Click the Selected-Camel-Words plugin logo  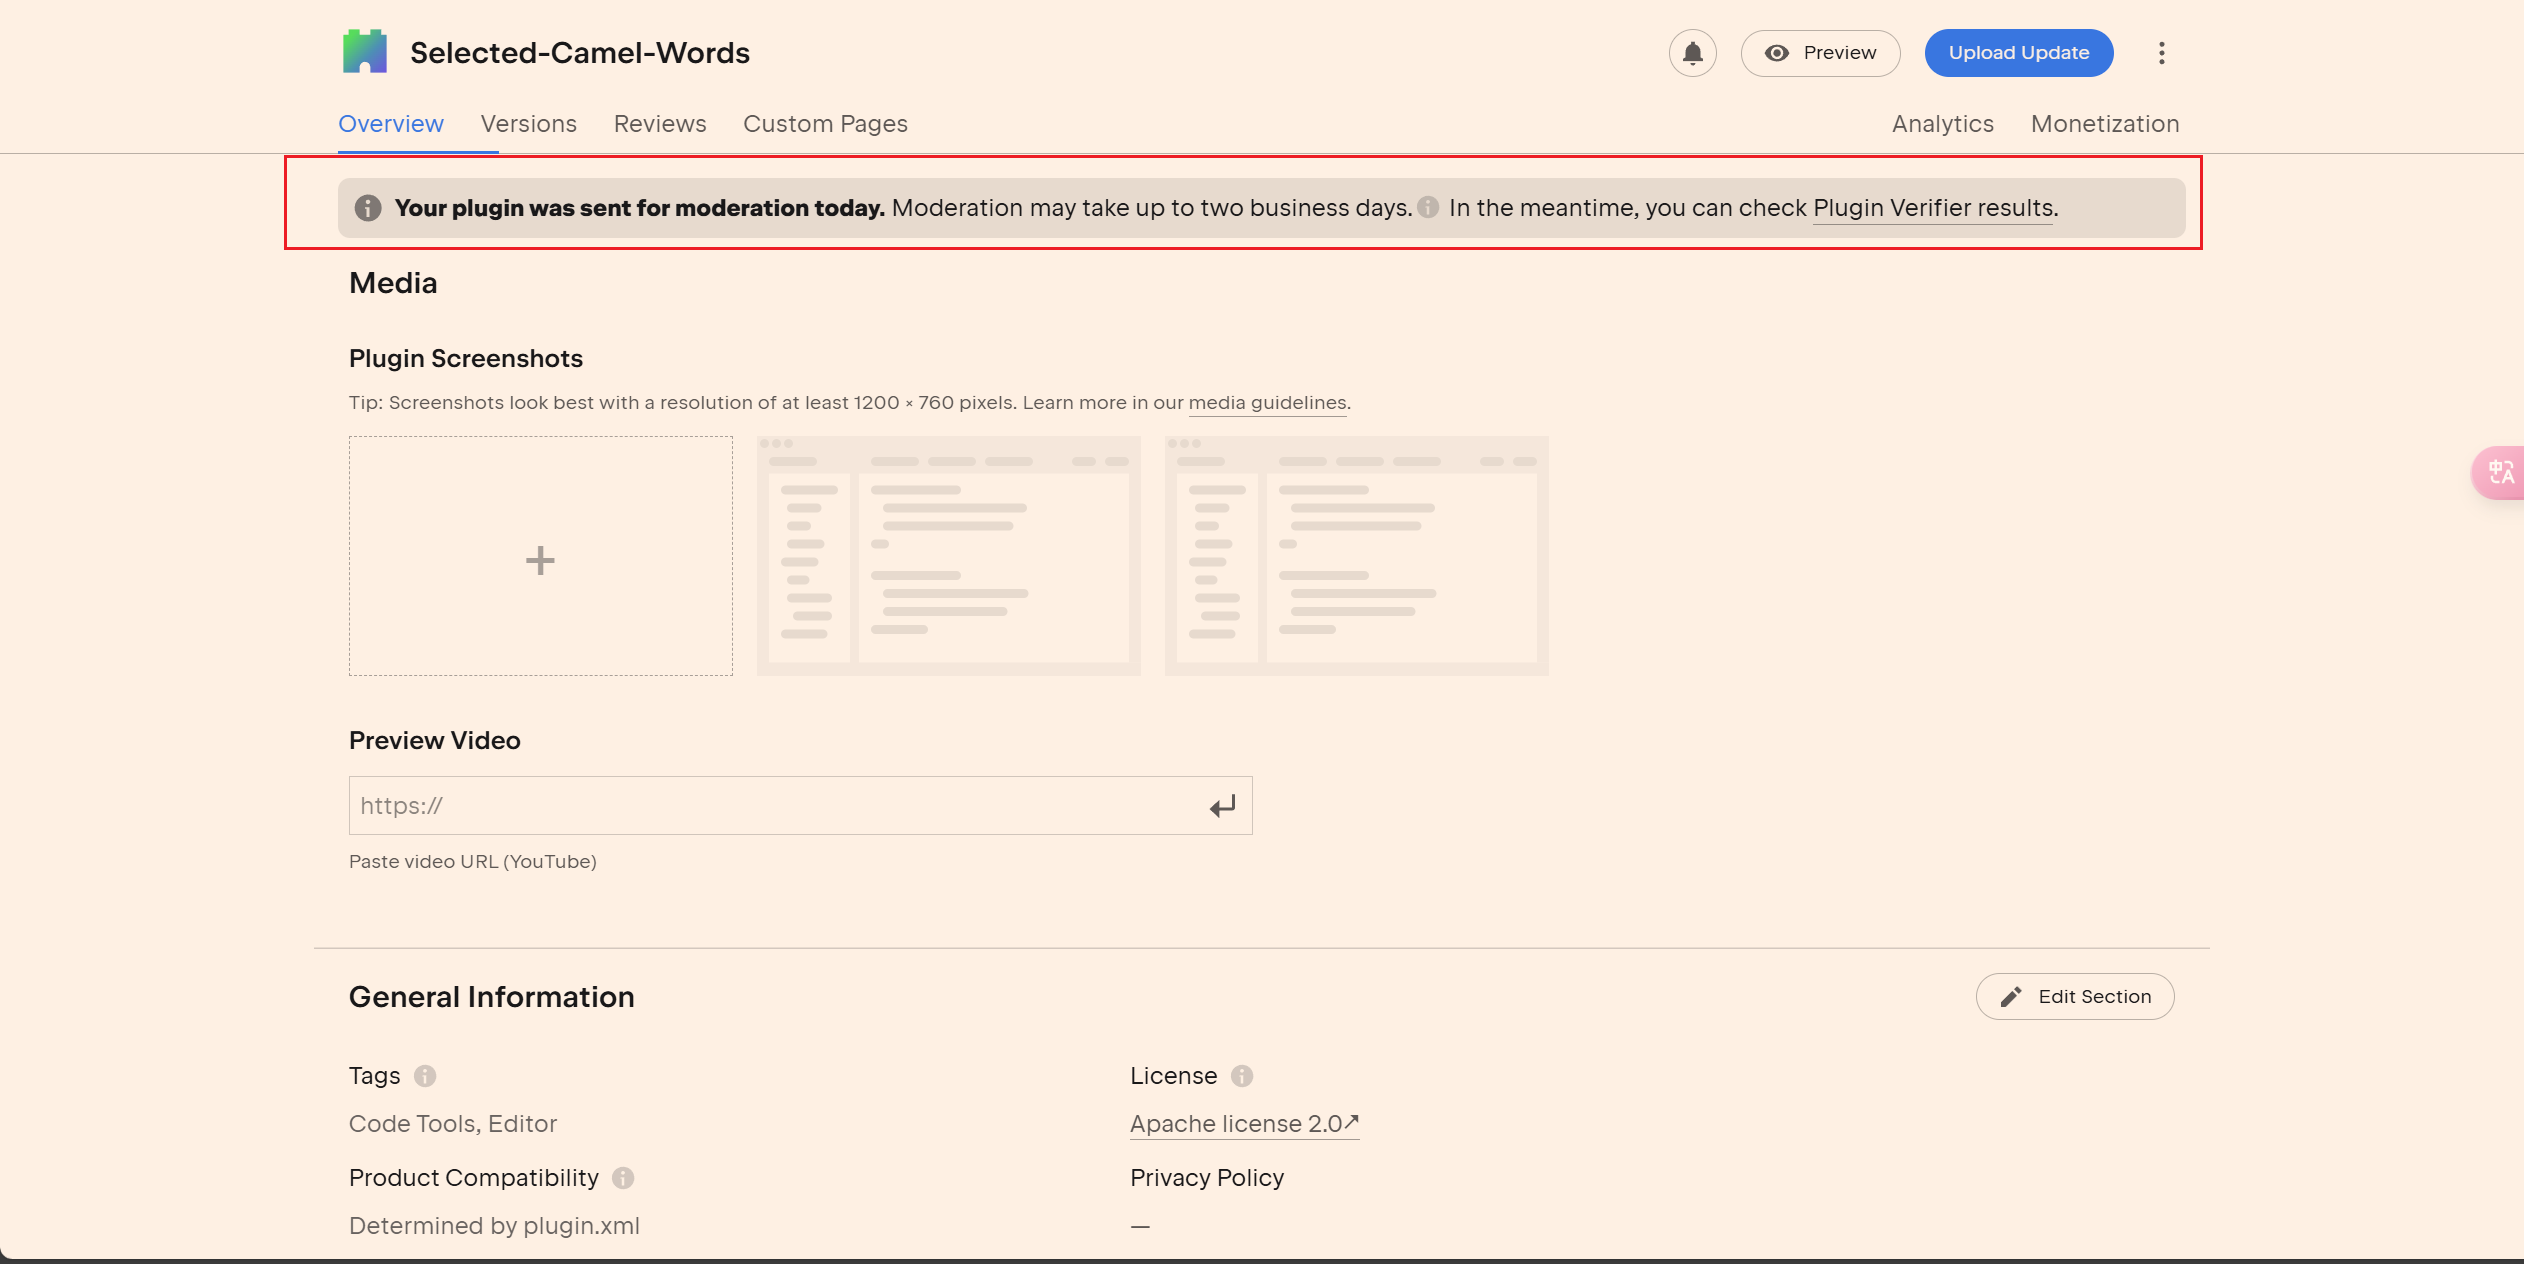click(x=366, y=51)
